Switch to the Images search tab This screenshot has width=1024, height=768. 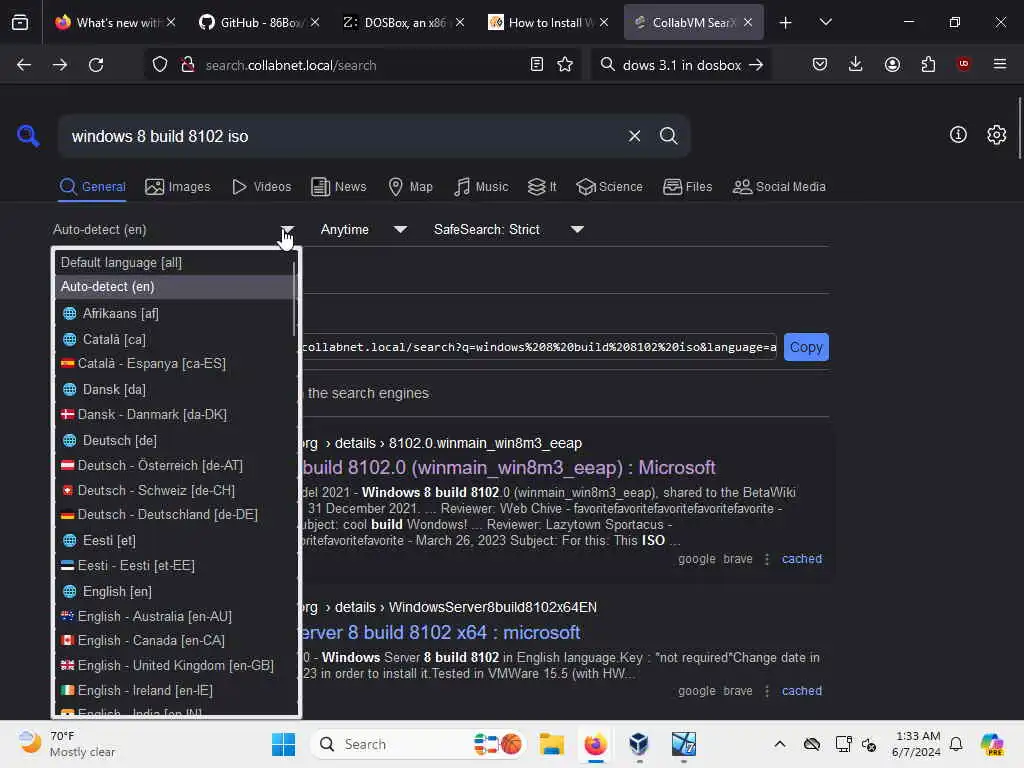[x=178, y=187]
